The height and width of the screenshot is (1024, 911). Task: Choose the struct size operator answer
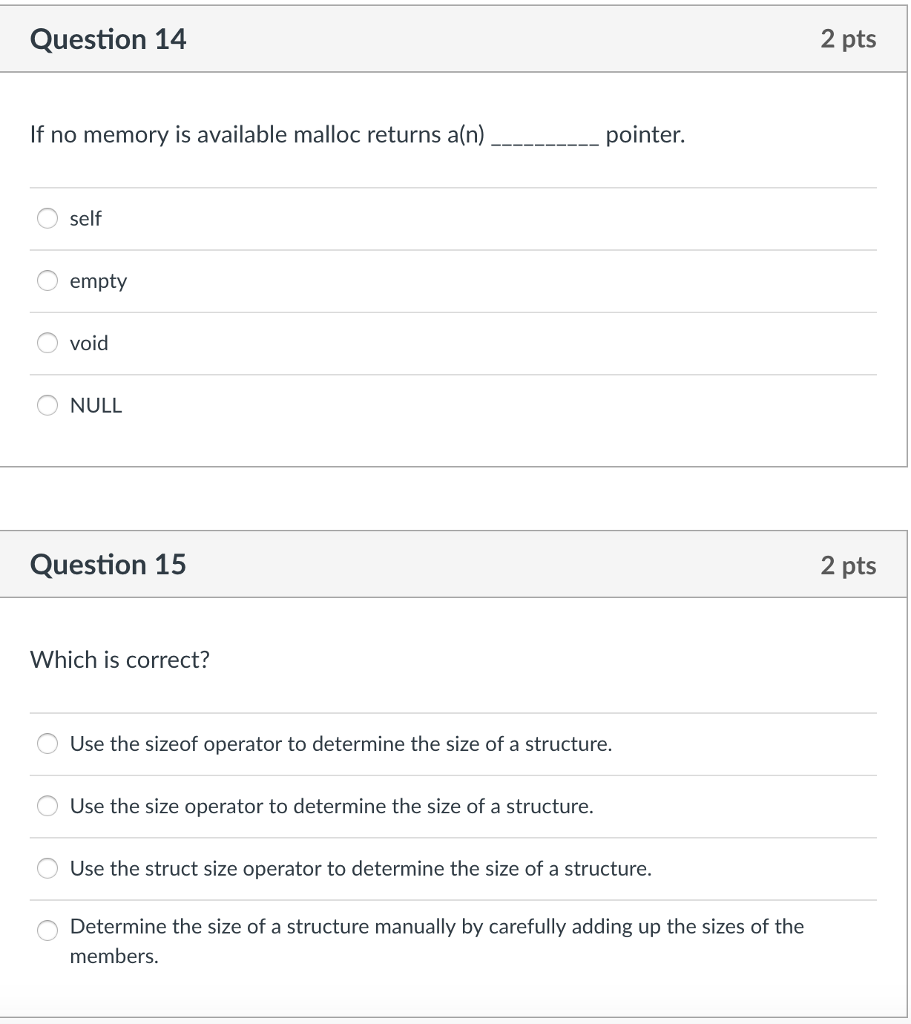(46, 868)
